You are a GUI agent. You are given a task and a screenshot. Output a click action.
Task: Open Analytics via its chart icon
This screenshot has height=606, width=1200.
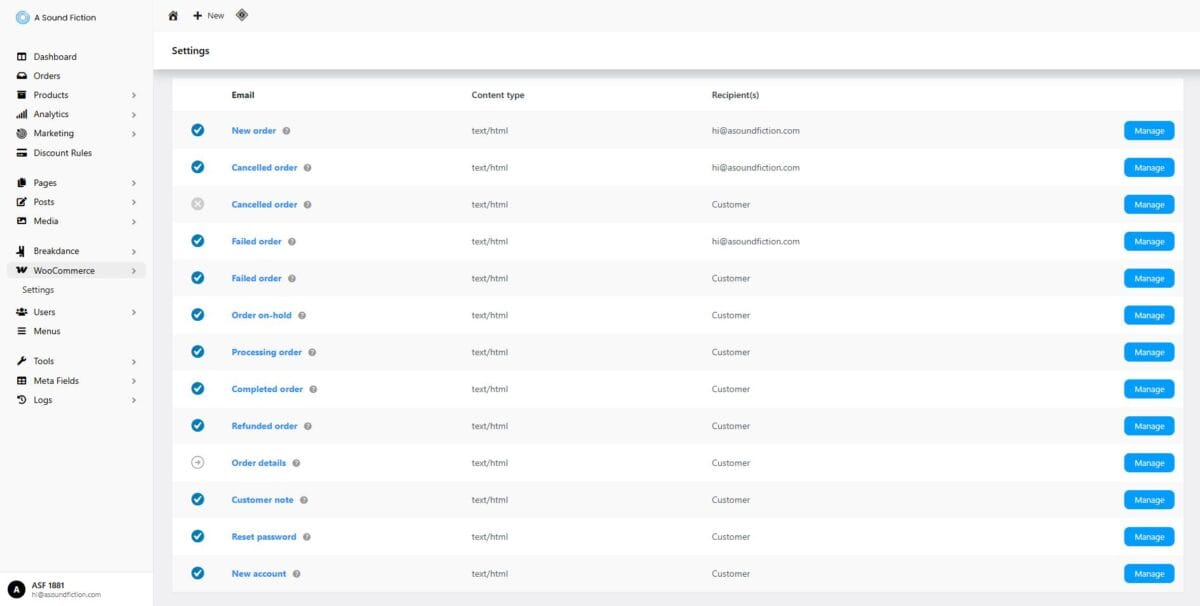point(22,113)
